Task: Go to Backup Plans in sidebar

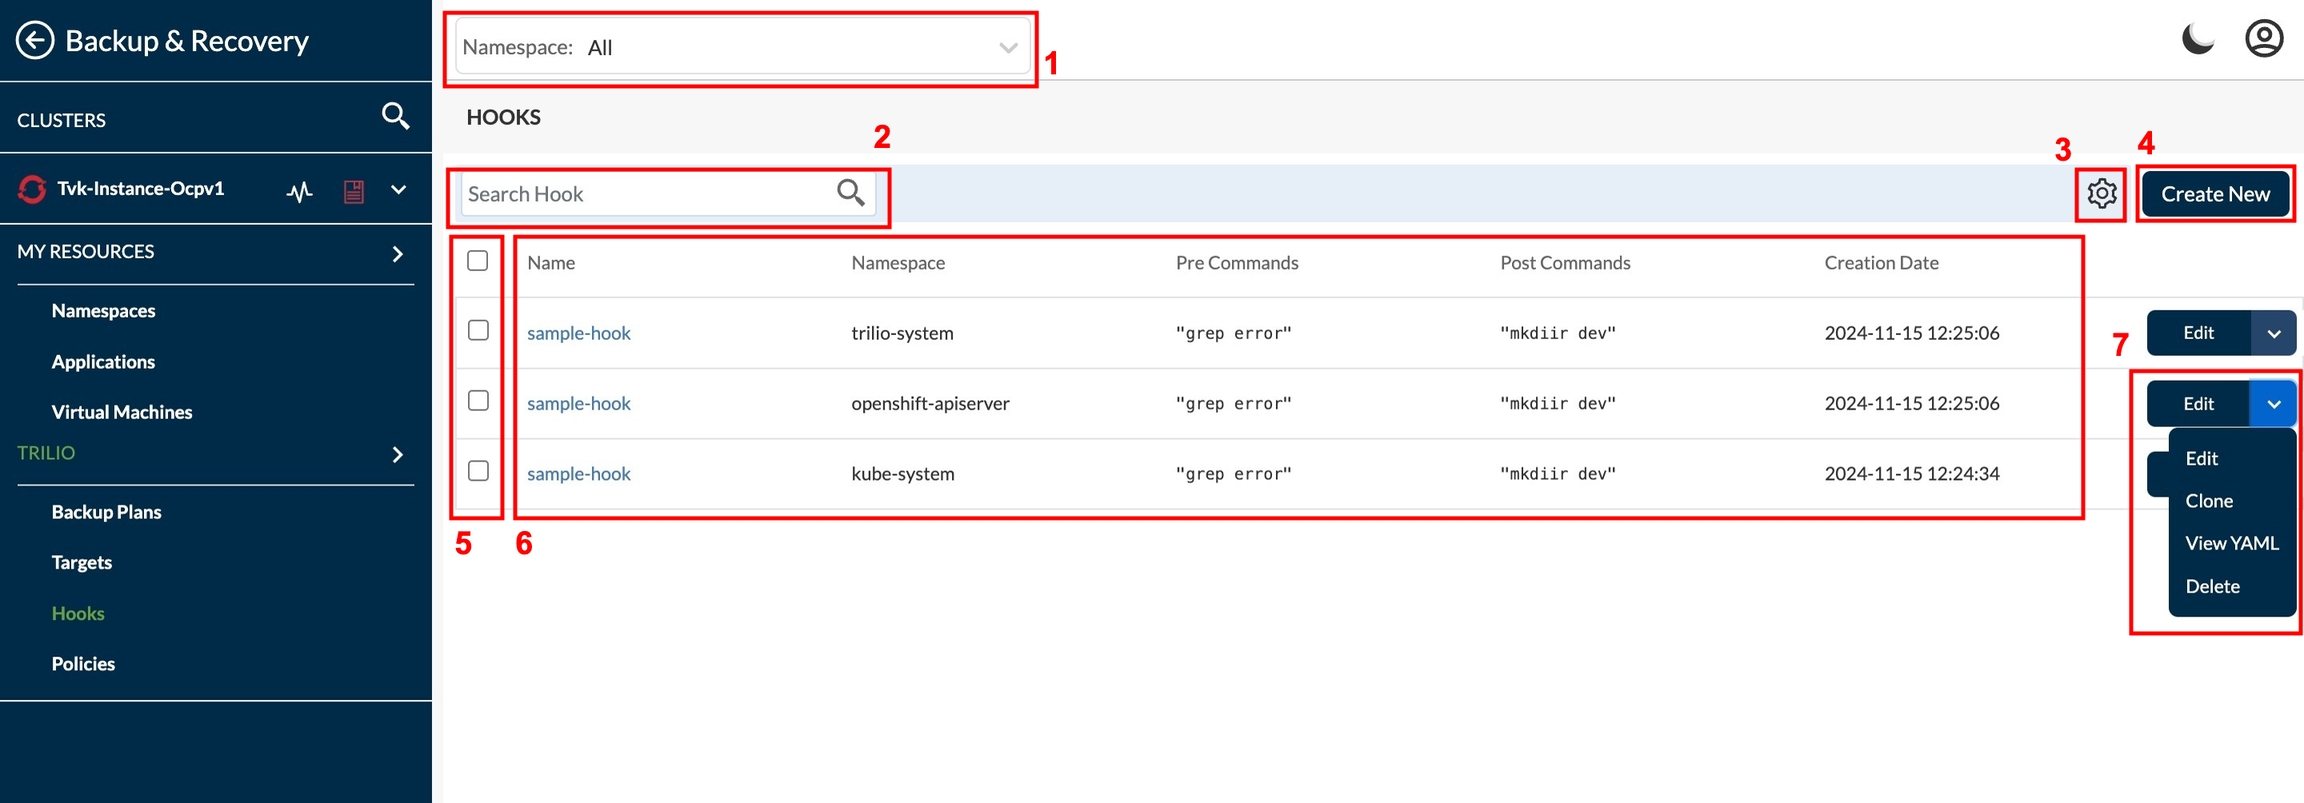Action: point(106,512)
